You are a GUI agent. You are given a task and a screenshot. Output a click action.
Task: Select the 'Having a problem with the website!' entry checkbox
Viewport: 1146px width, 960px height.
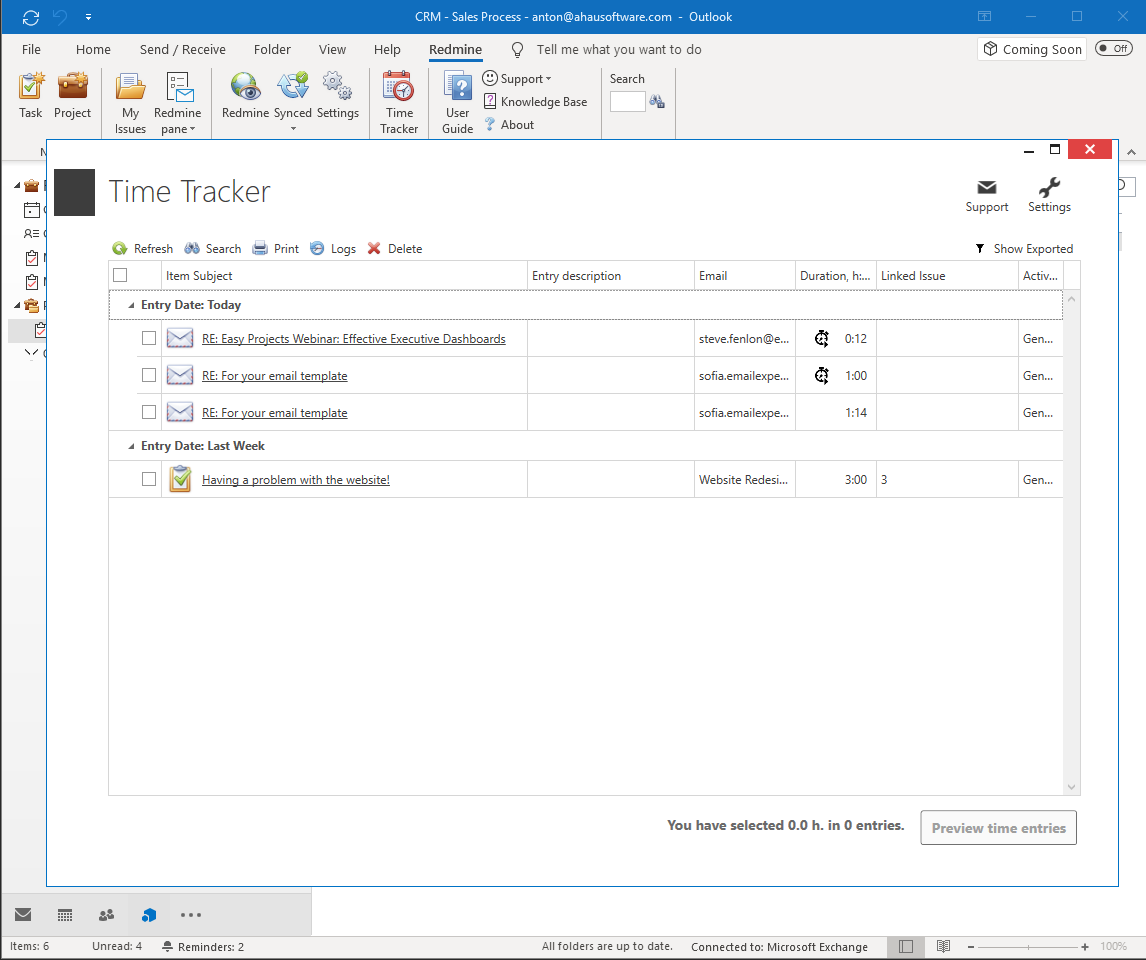[149, 478]
